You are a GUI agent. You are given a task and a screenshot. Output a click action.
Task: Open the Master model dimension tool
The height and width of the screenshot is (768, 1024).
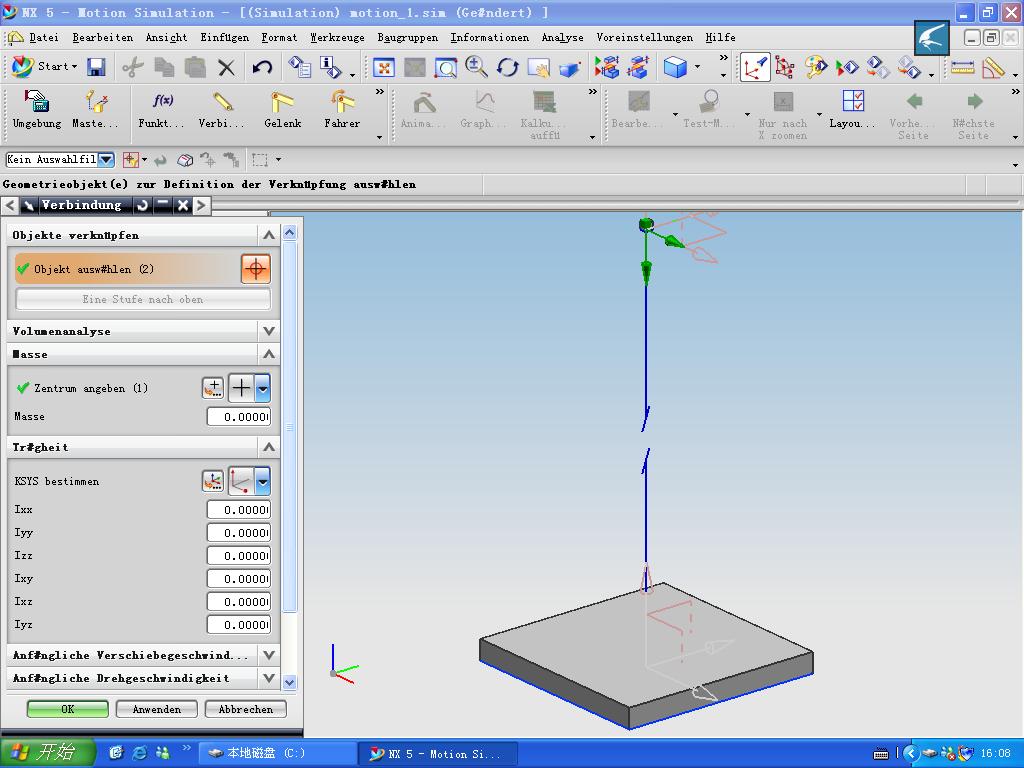point(95,109)
